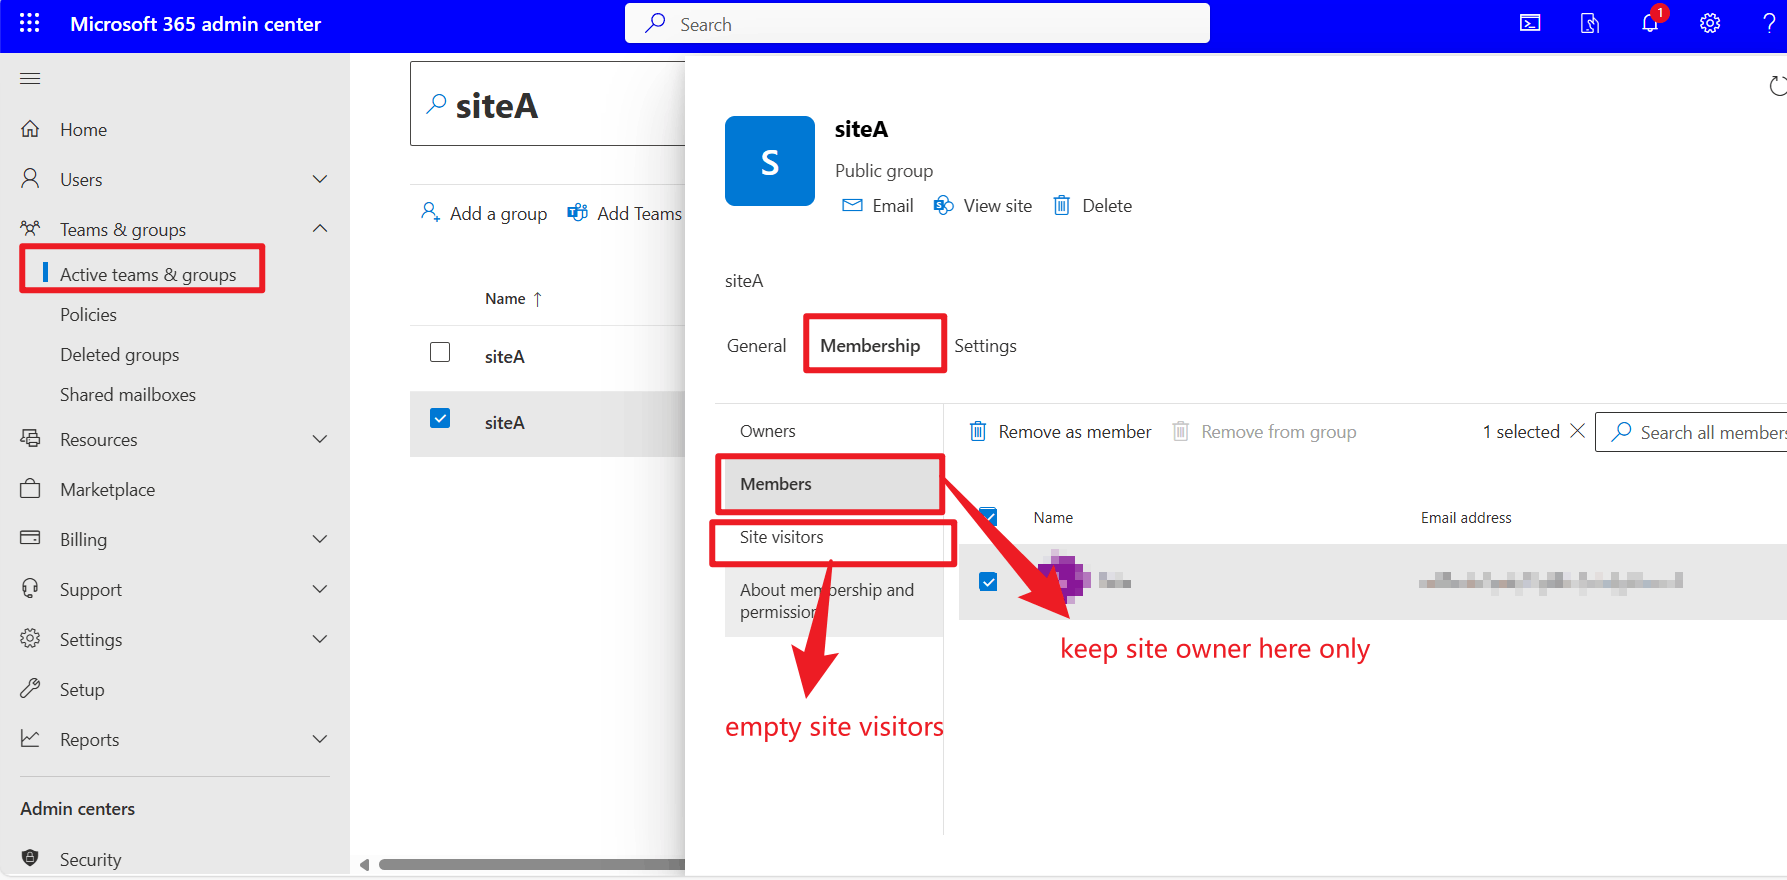This screenshot has height=880, width=1787.
Task: Click the Remove from group button
Action: [x=1264, y=431]
